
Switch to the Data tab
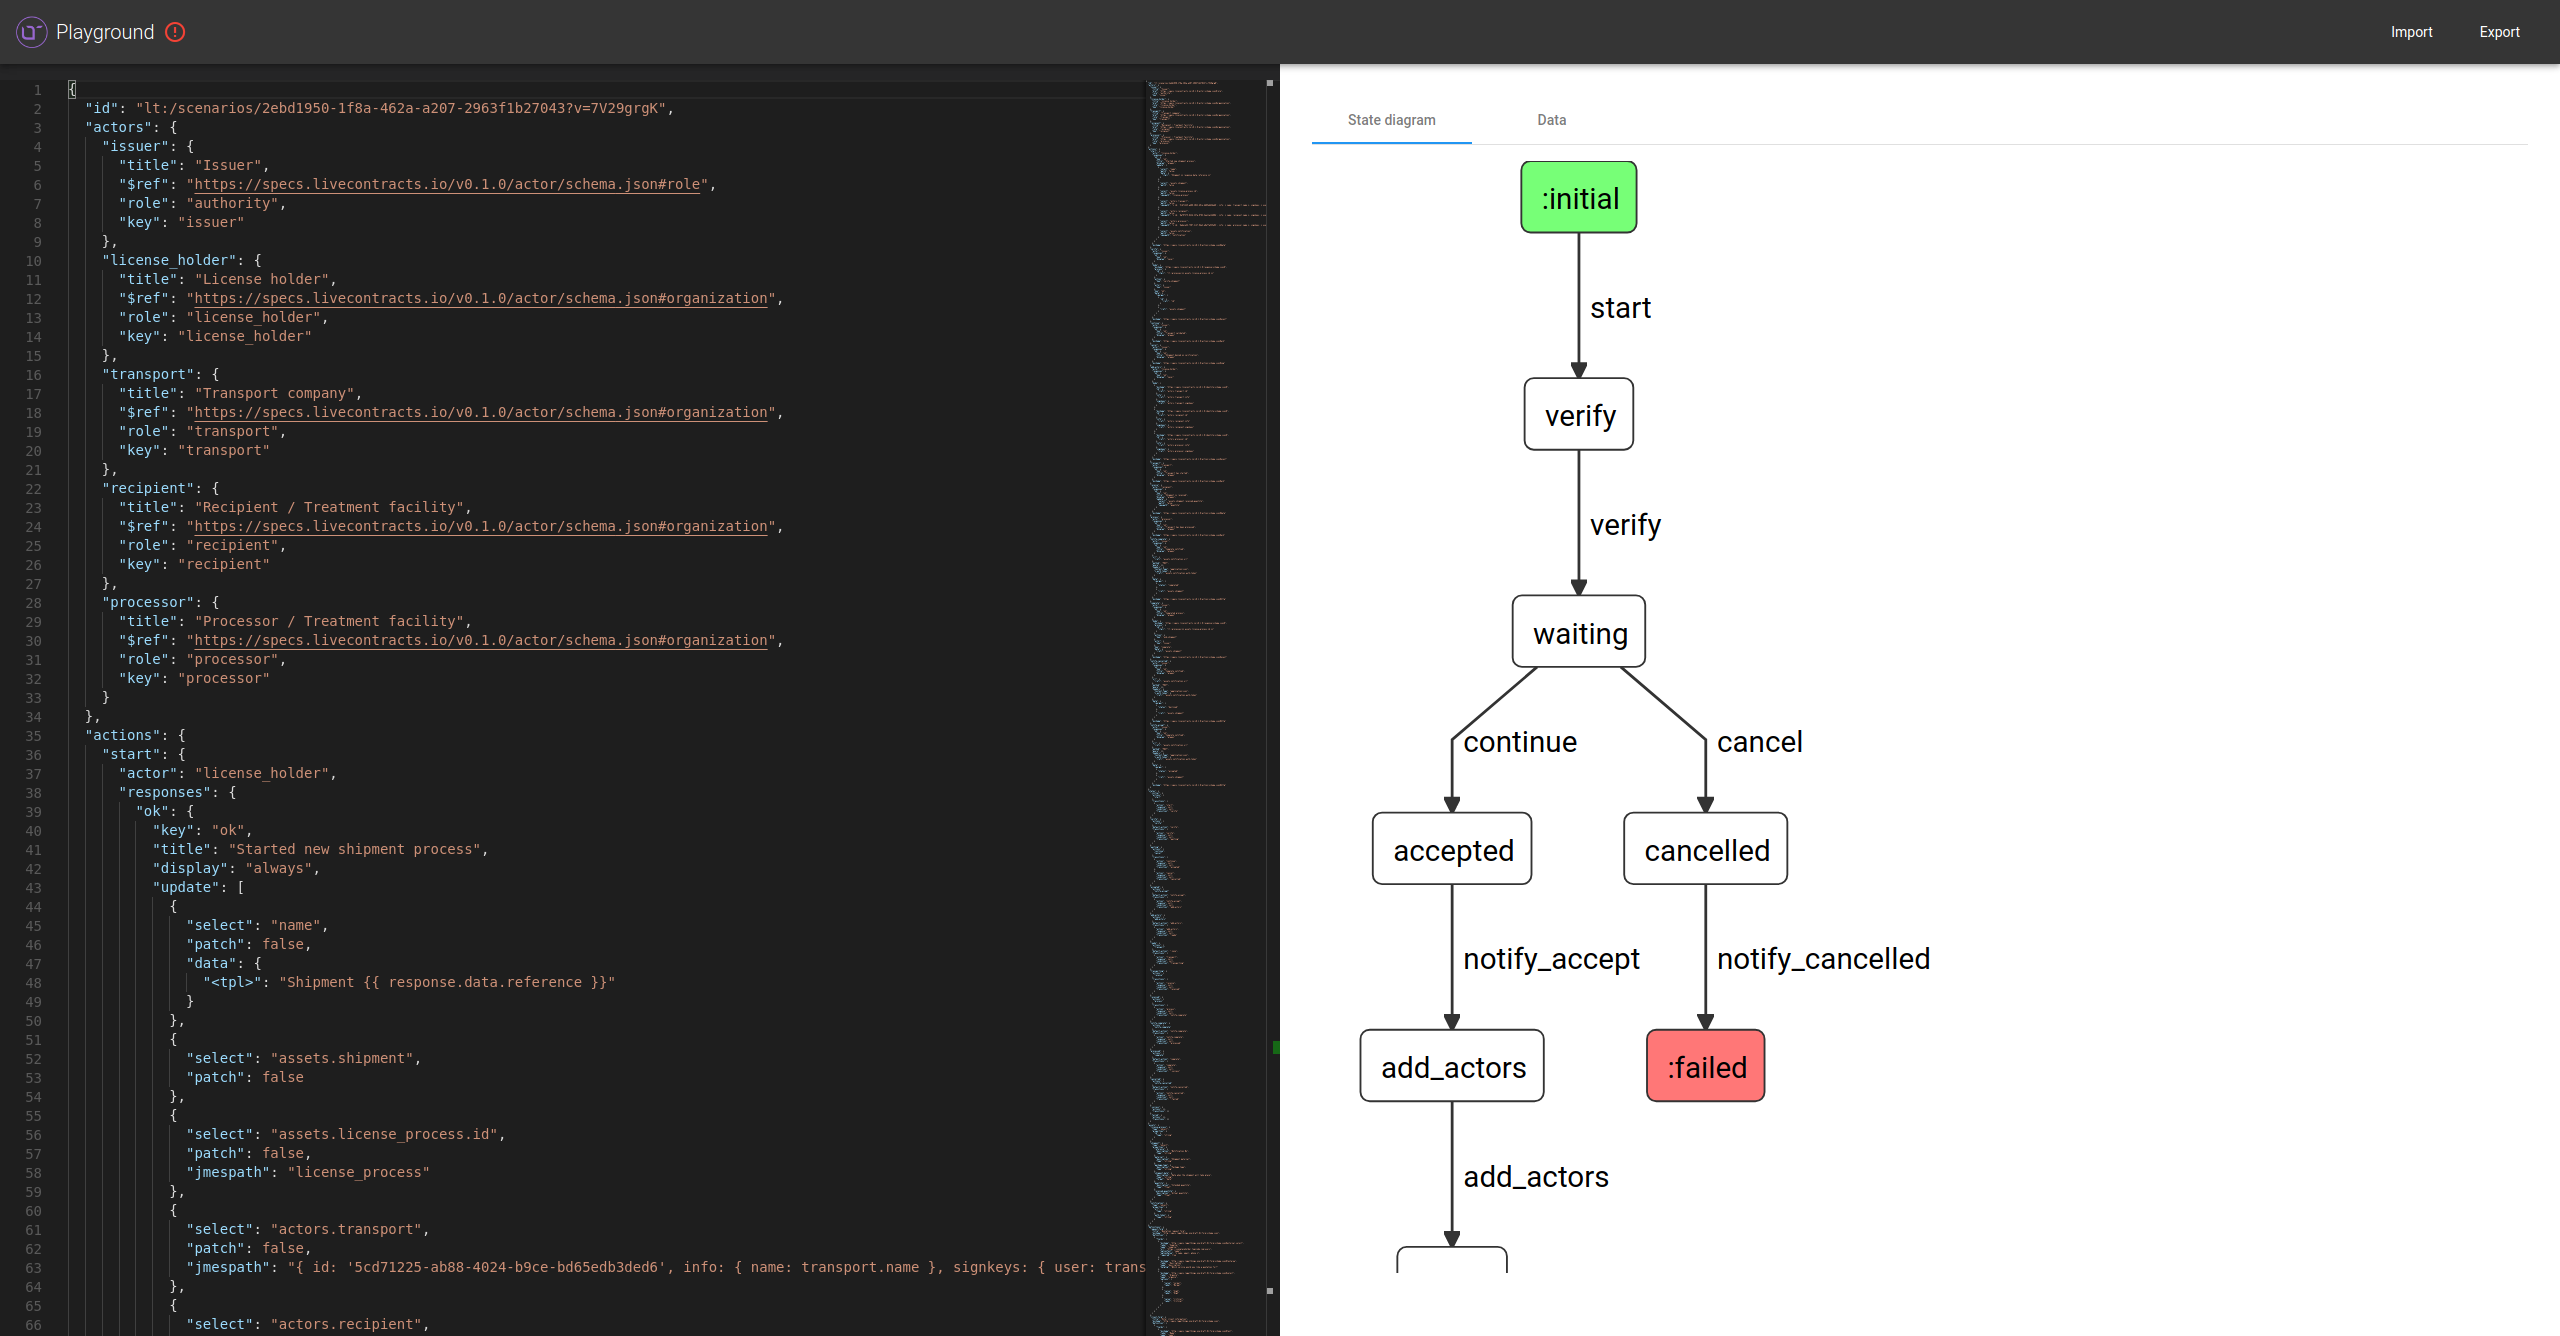click(x=1550, y=120)
